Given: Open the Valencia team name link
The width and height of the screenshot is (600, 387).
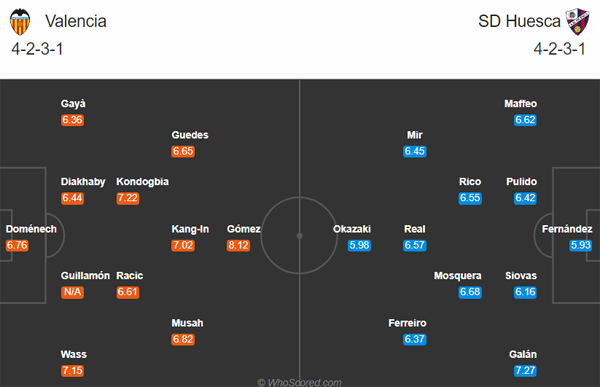Looking at the screenshot, I should pos(76,21).
